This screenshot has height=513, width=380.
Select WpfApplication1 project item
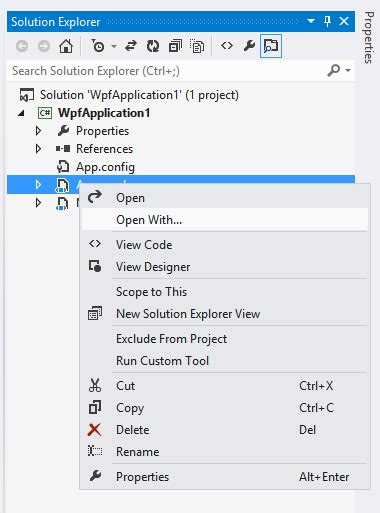tap(104, 113)
